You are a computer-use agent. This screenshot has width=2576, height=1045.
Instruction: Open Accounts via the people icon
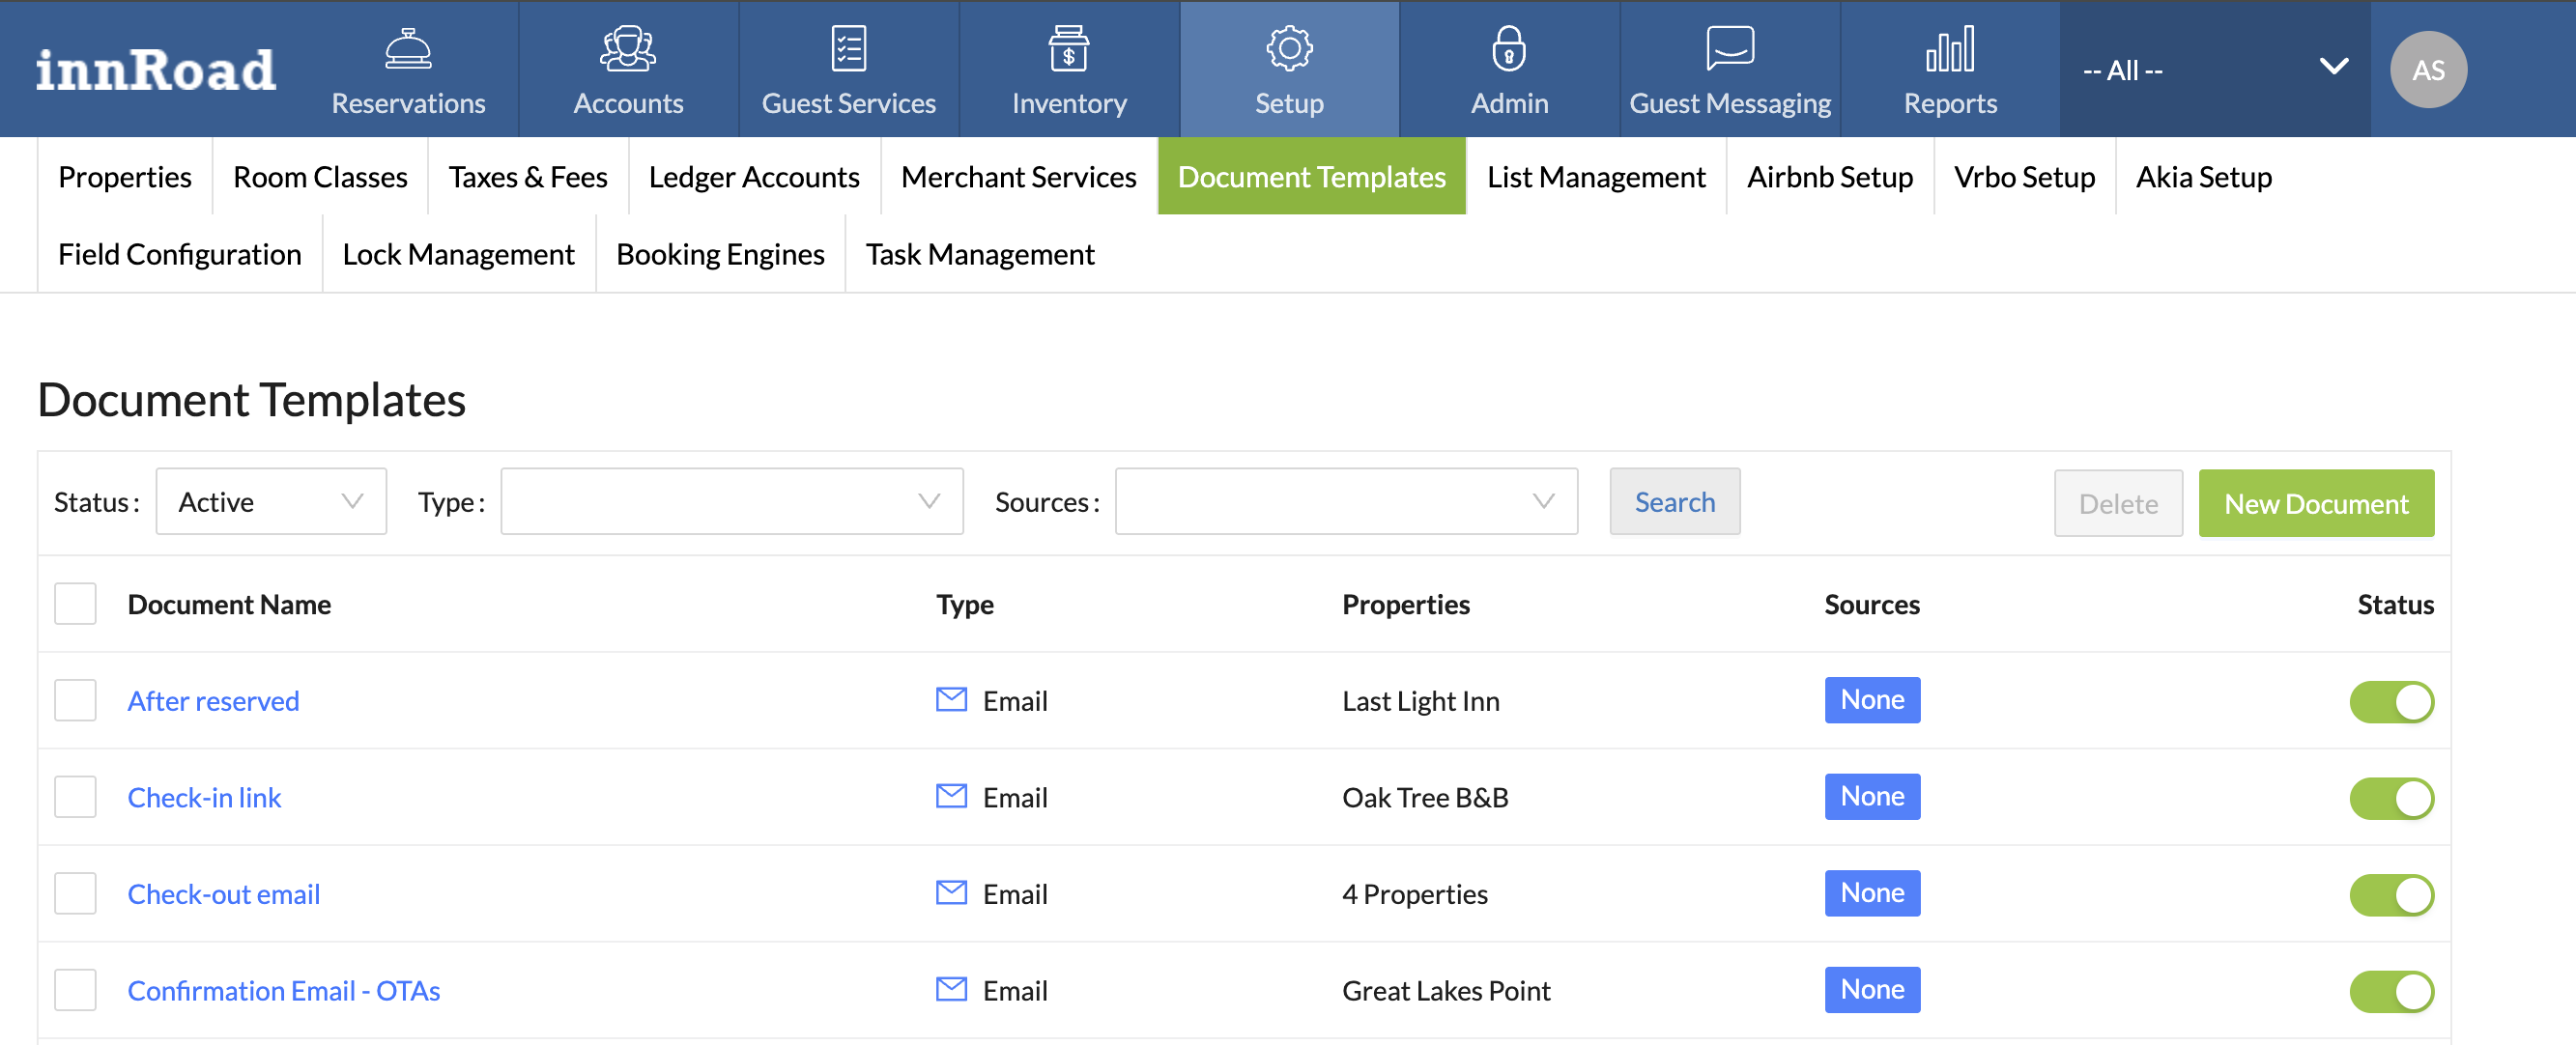point(628,48)
